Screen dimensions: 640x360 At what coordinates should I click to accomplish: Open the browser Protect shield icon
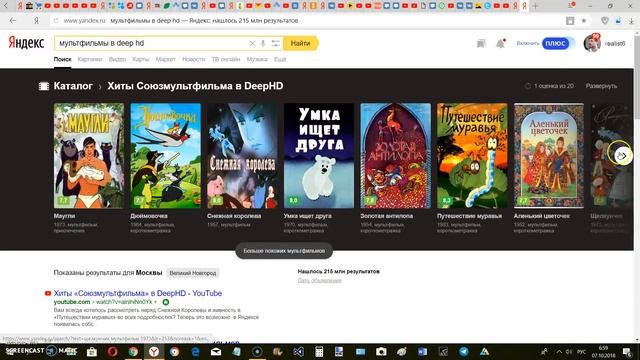[x=605, y=20]
